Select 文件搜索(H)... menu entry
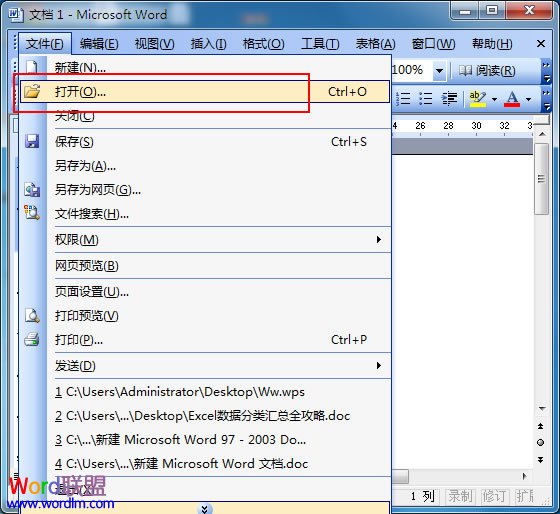Image resolution: width=560 pixels, height=514 pixels. point(205,214)
